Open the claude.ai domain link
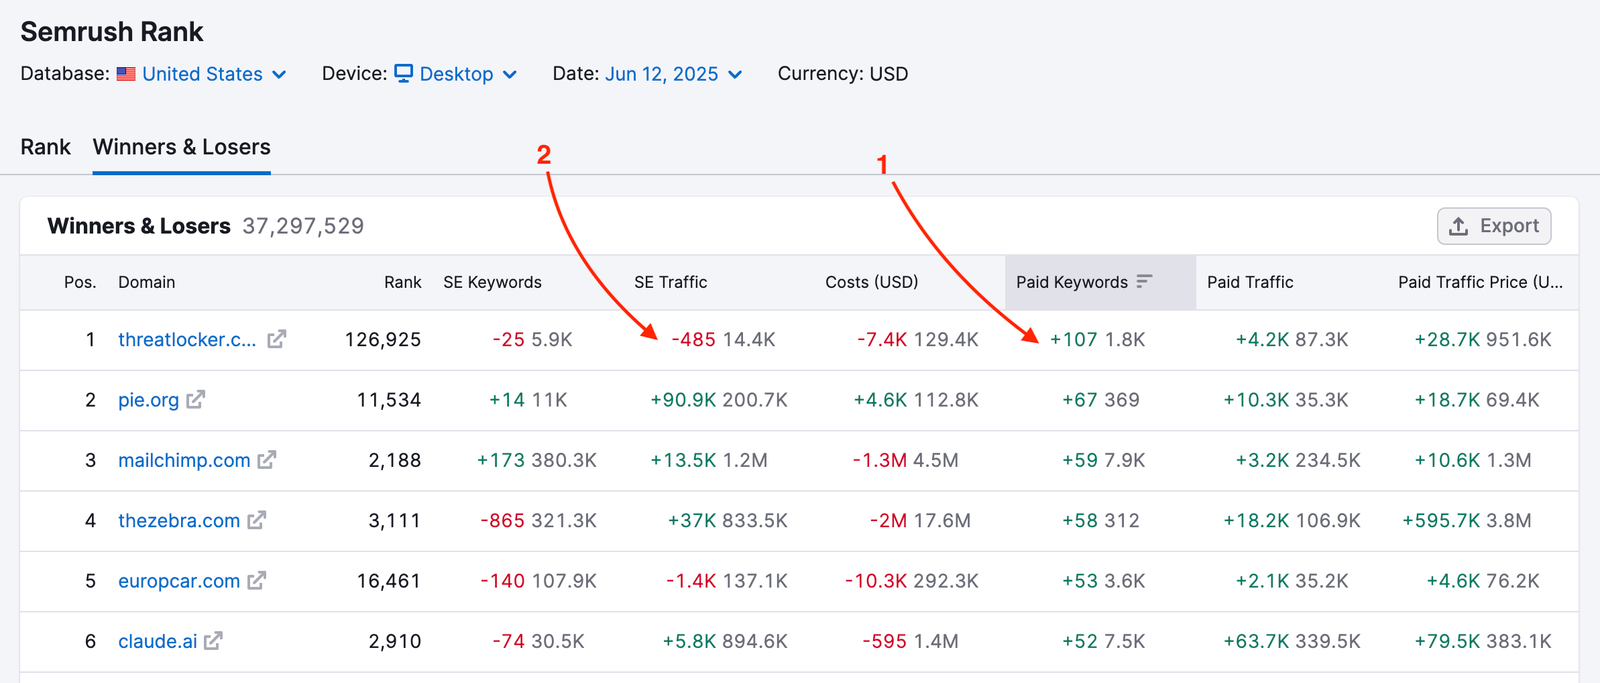Viewport: 1600px width, 683px height. click(x=157, y=641)
